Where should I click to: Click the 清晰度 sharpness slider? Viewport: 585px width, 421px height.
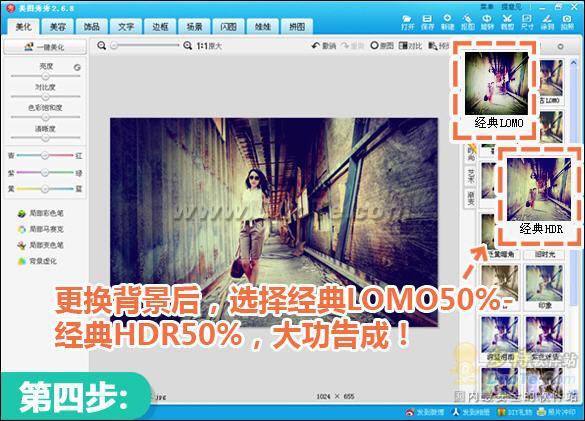[46, 138]
